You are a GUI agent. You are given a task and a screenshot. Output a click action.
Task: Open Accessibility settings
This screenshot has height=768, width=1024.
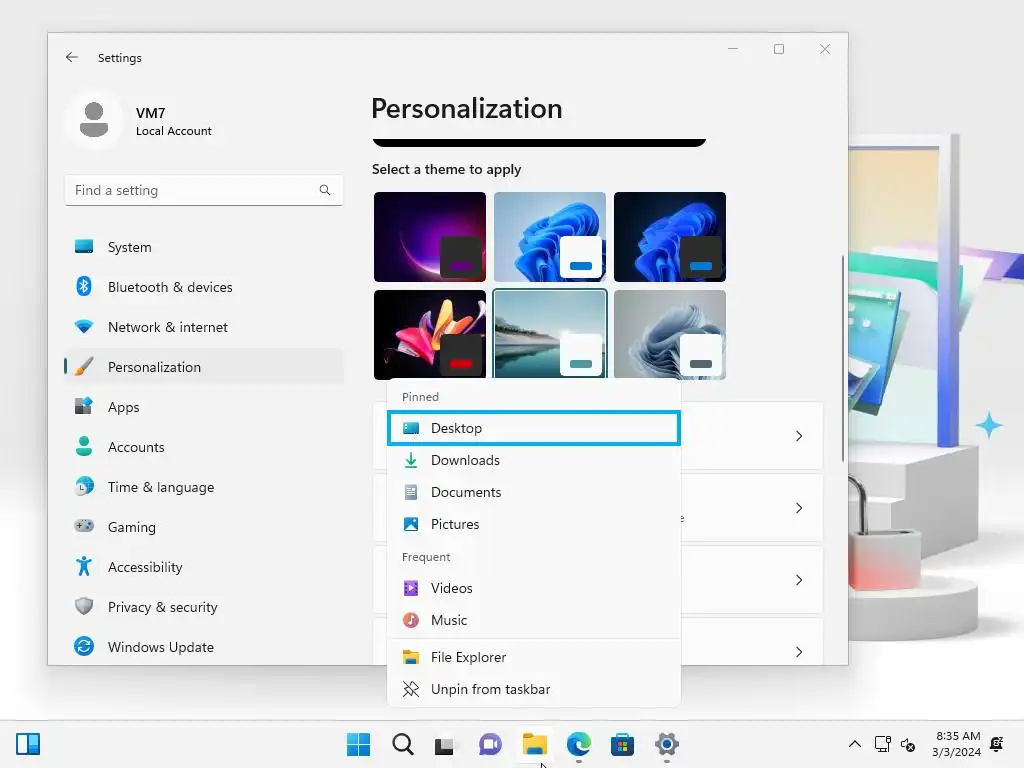tap(204, 567)
